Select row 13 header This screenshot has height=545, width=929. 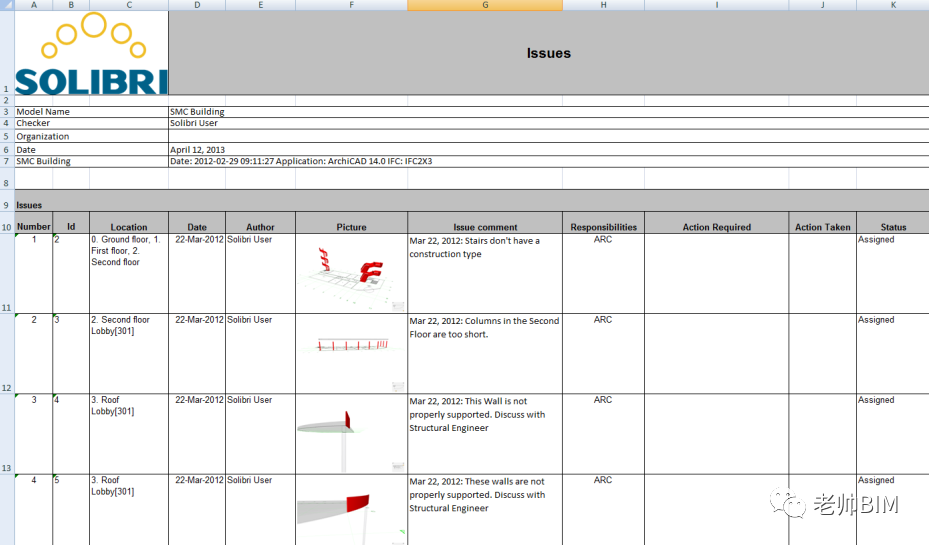(7, 434)
